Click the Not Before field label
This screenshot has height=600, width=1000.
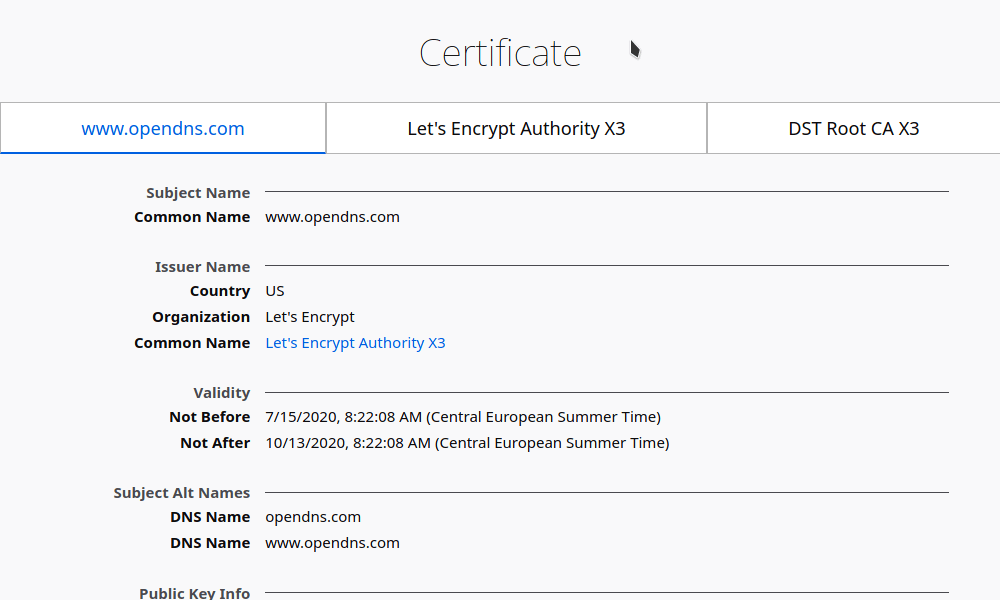210,417
